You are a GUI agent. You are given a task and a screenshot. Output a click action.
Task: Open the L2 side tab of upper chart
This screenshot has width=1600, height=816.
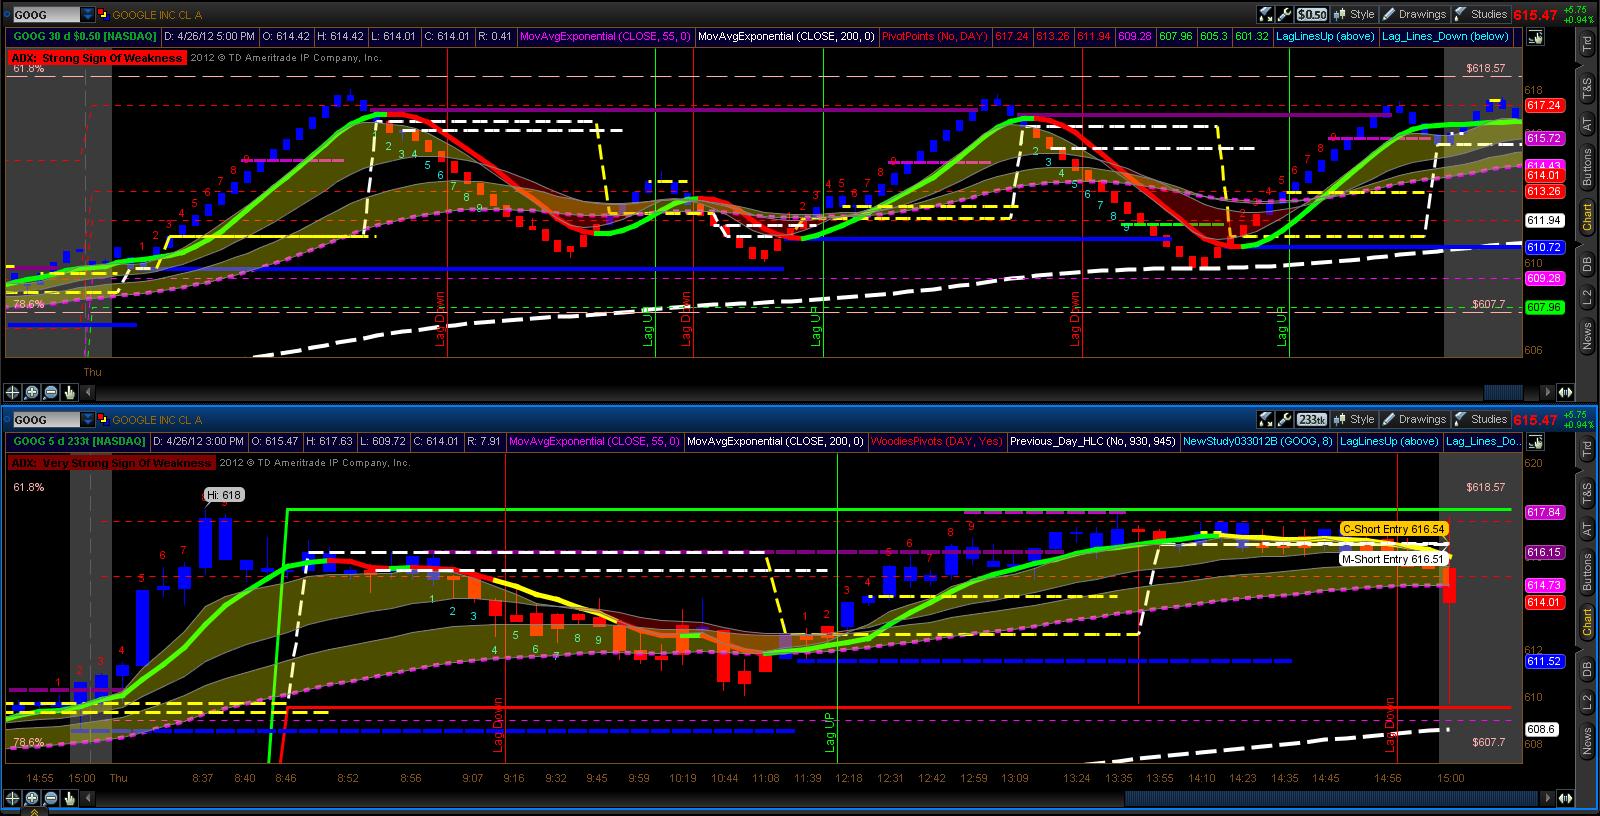(1587, 297)
